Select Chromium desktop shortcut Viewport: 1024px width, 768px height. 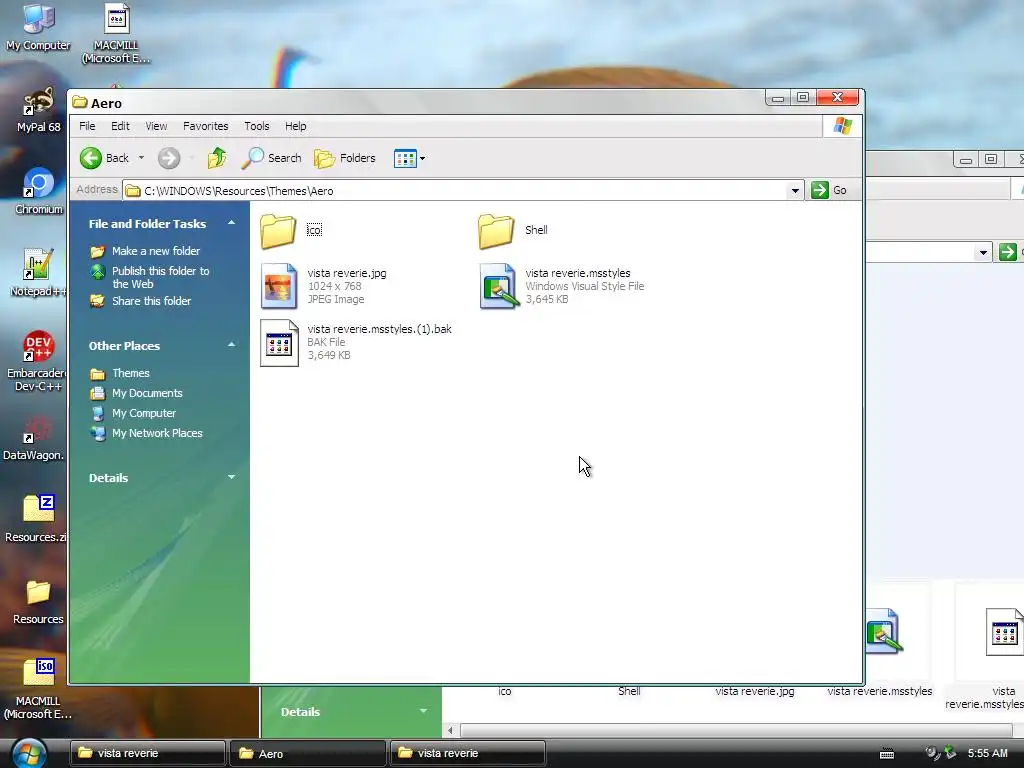(x=39, y=191)
